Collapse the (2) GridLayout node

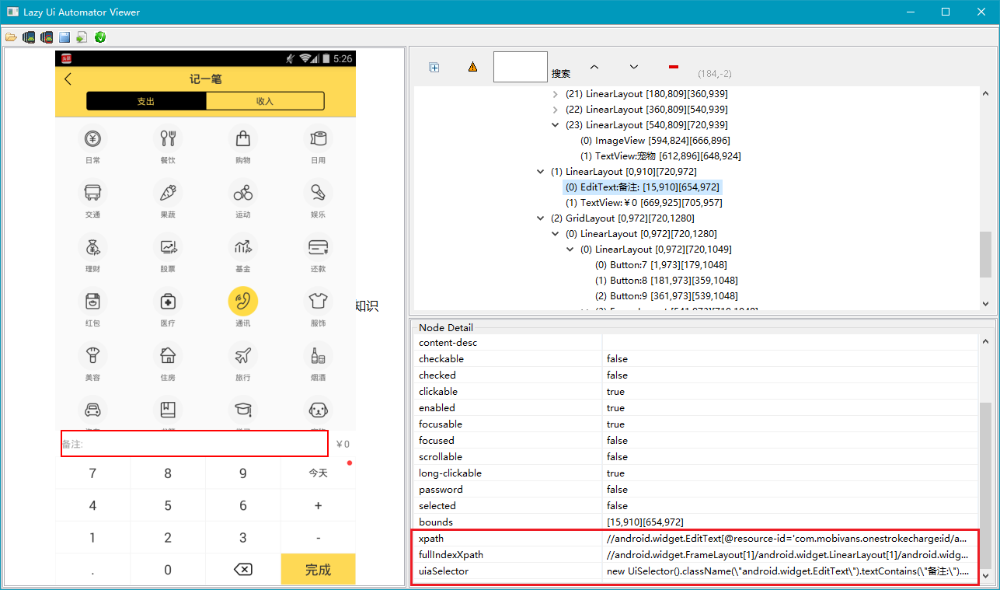tap(540, 218)
